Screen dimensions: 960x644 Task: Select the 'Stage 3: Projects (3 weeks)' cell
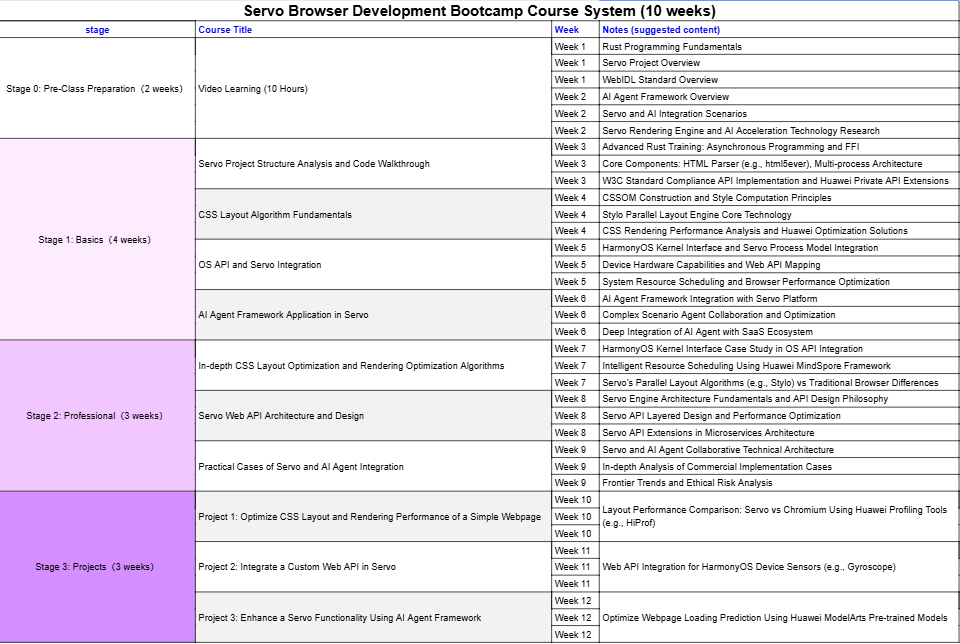tap(97, 567)
